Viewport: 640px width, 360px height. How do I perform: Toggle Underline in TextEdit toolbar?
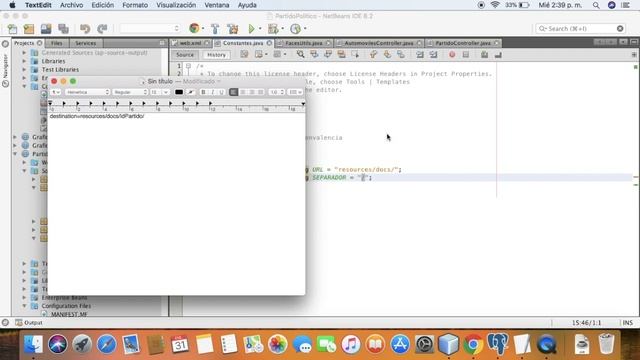click(x=221, y=92)
